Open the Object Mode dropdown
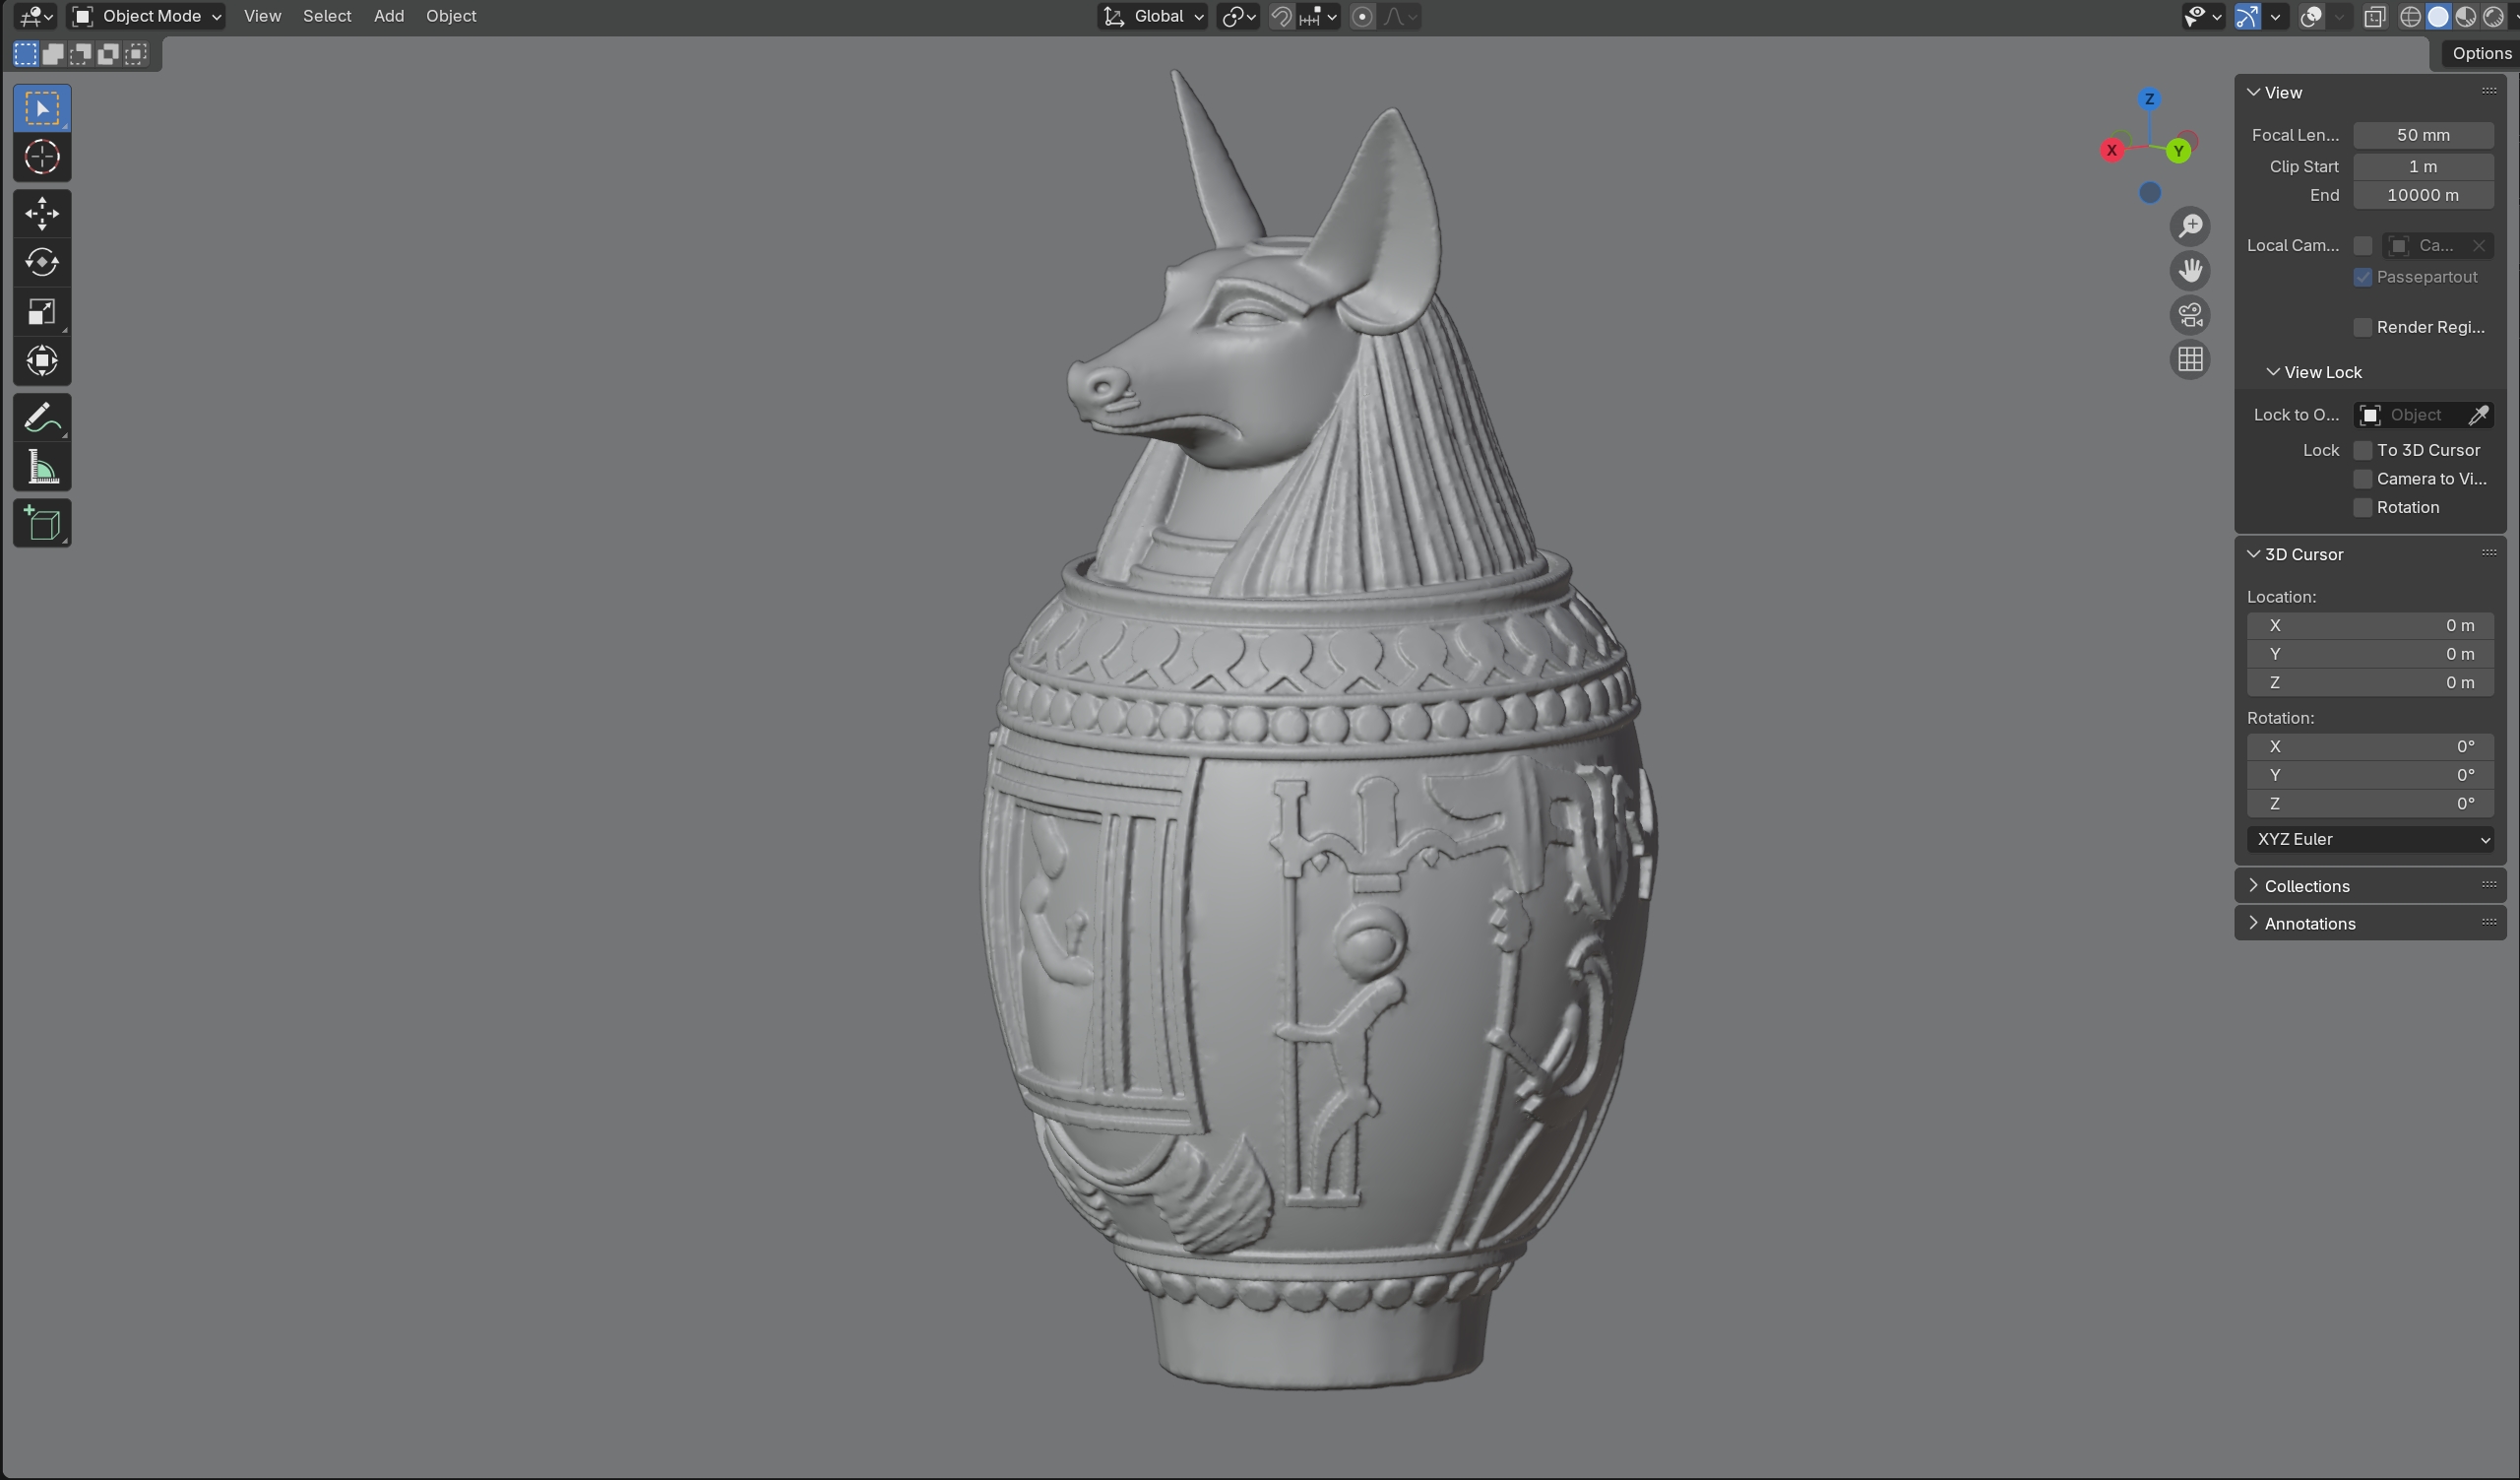The height and width of the screenshot is (1480, 2520). tap(147, 16)
